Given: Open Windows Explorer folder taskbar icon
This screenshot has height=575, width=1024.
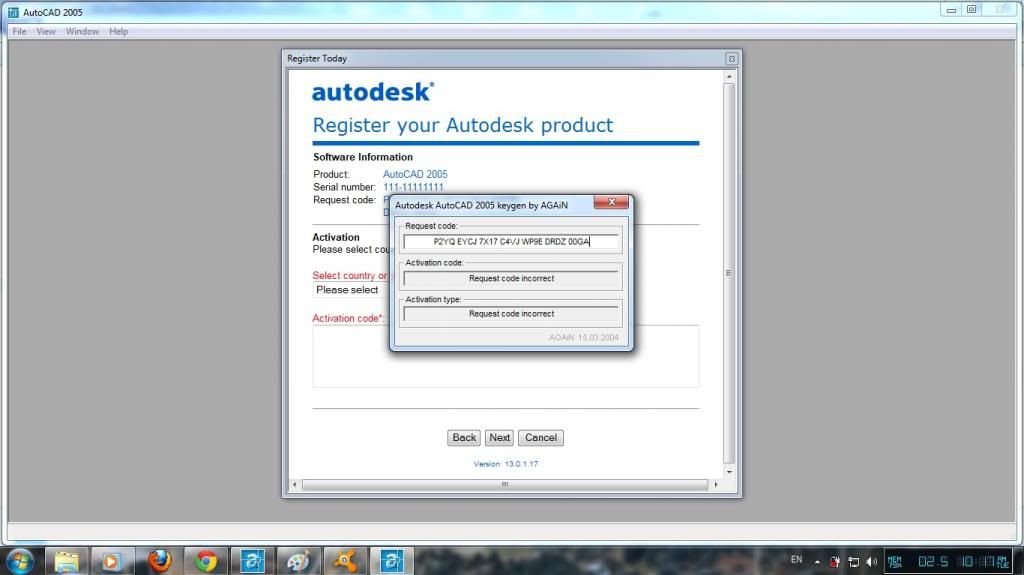Looking at the screenshot, I should point(67,561).
